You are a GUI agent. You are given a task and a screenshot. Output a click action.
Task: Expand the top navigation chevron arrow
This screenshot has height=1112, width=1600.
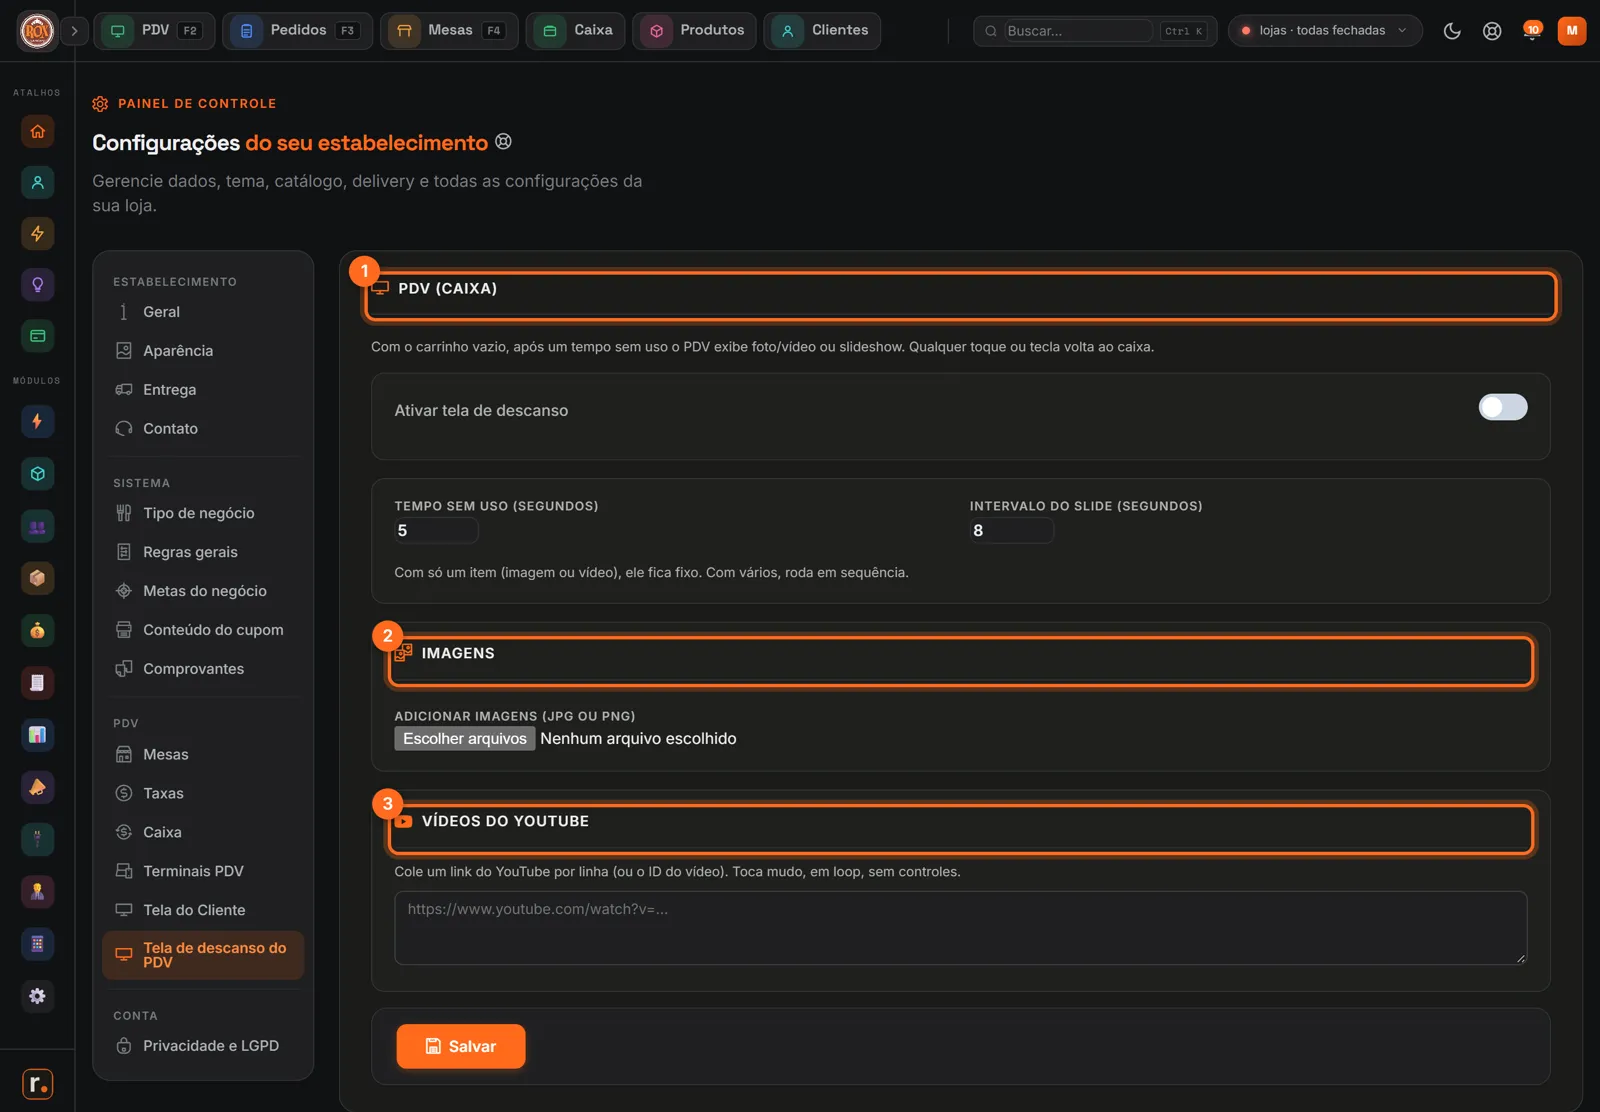pos(75,31)
